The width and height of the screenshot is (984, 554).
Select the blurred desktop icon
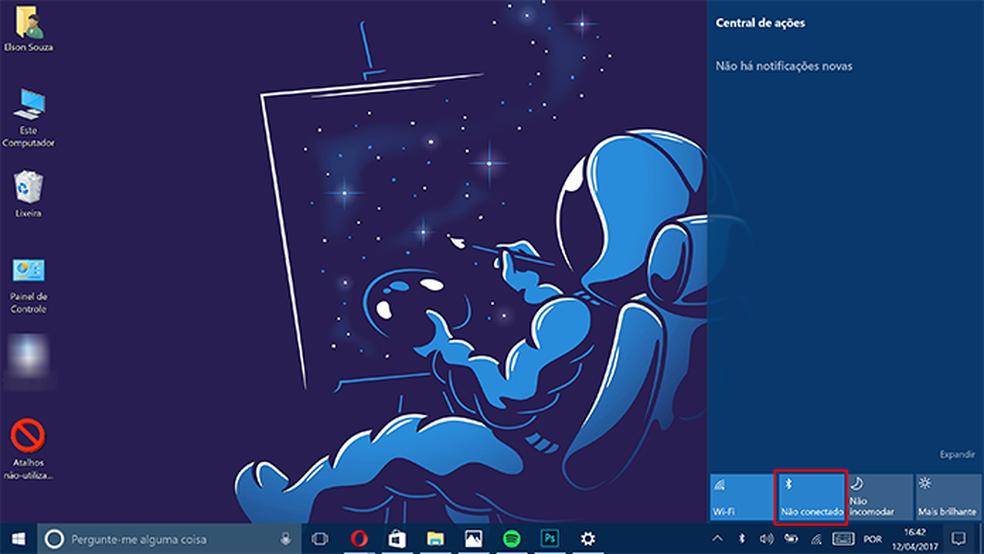28,361
